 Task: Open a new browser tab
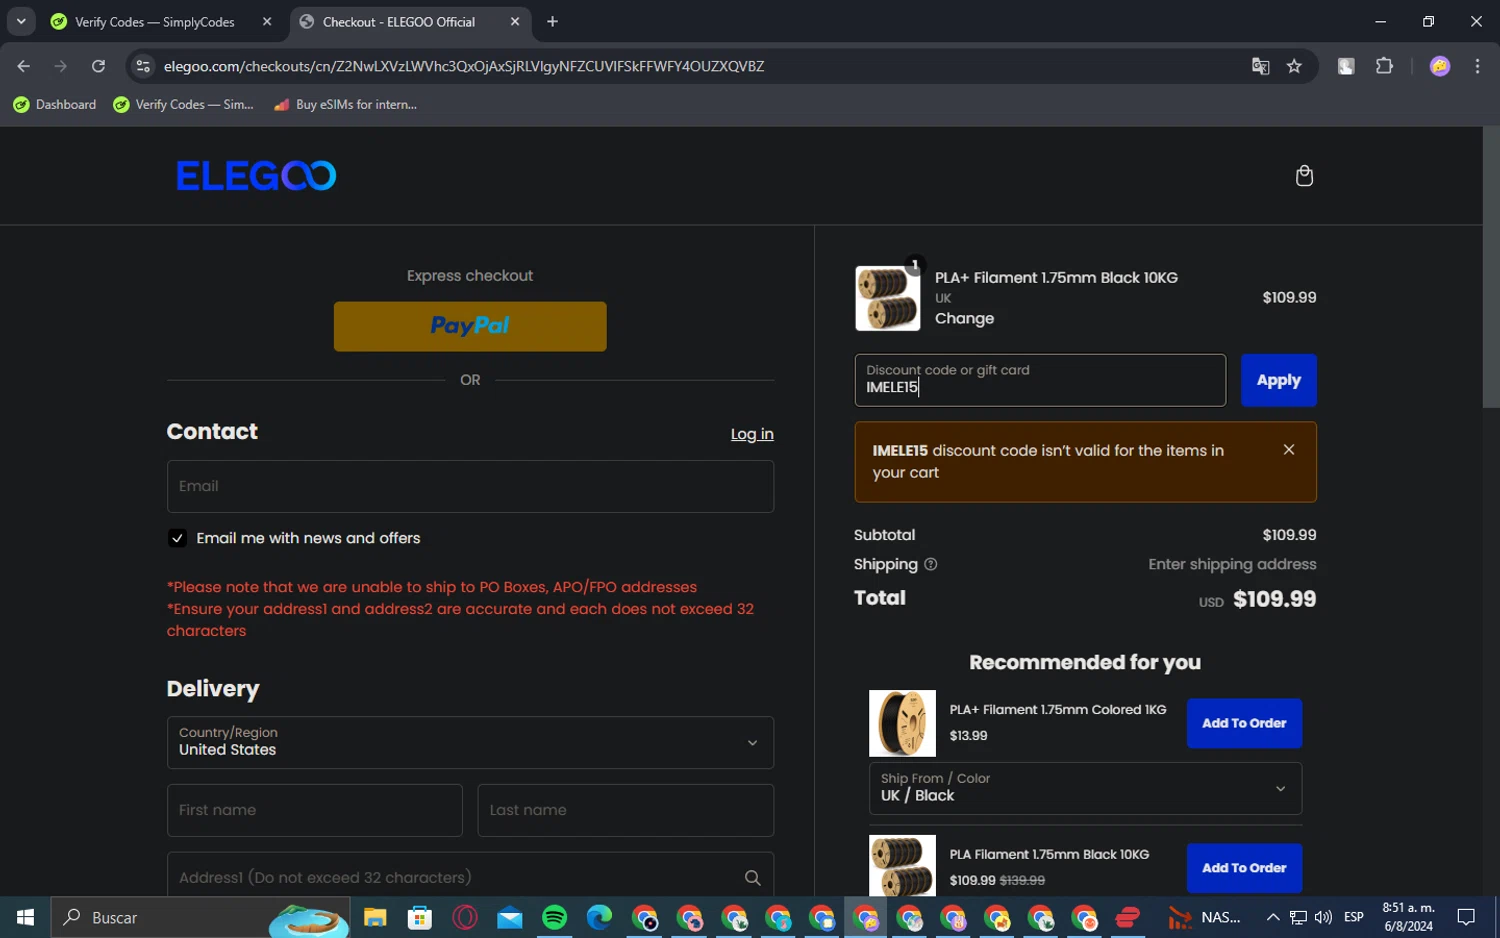[x=552, y=22]
